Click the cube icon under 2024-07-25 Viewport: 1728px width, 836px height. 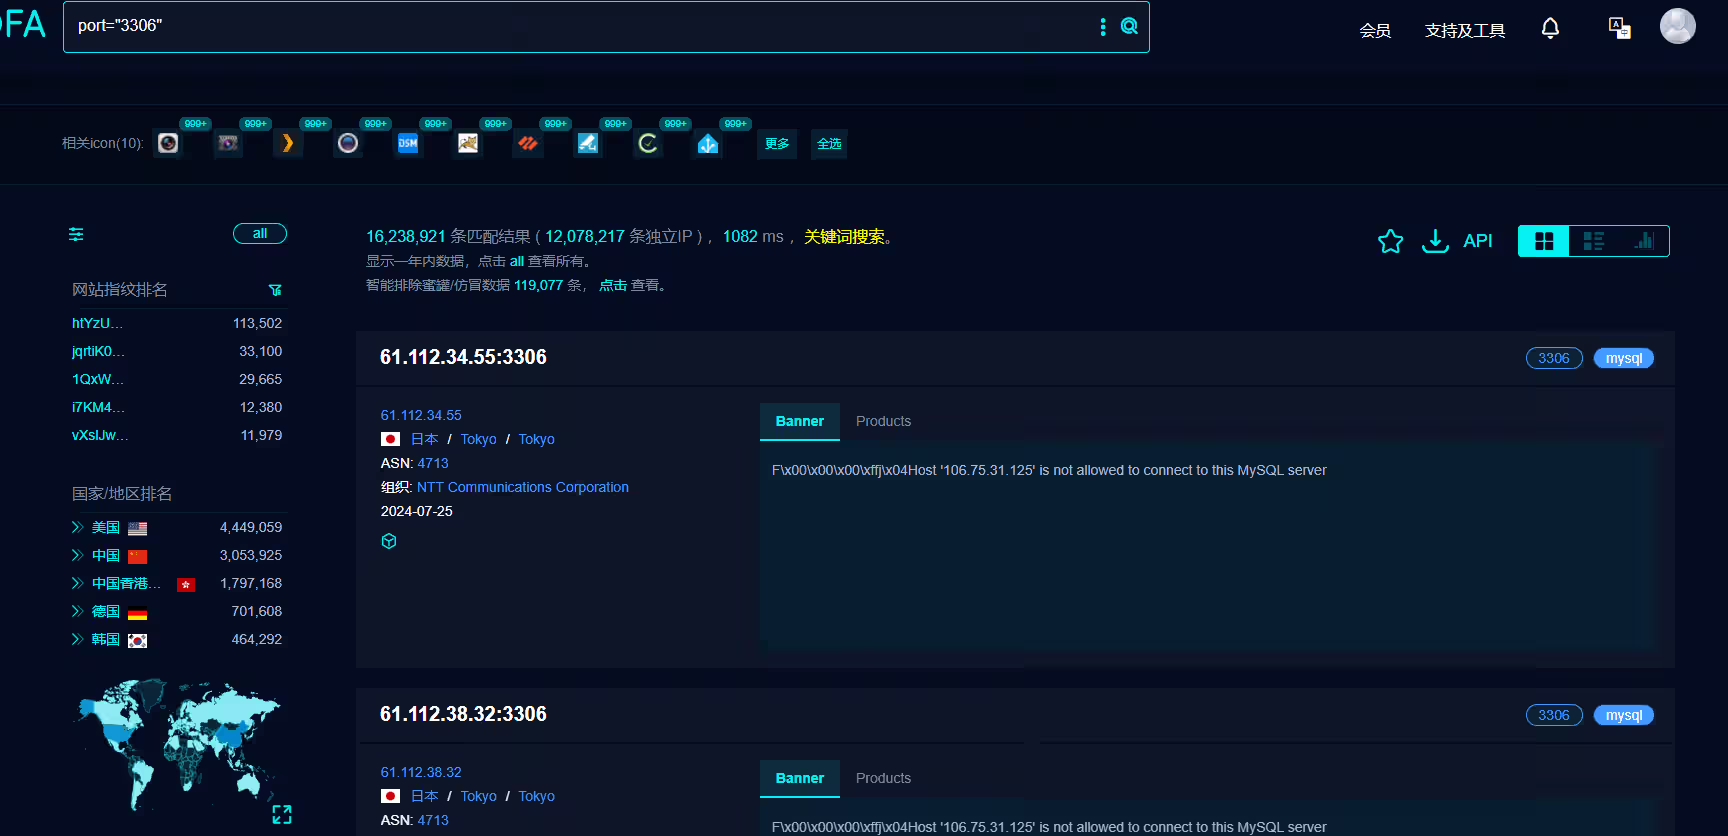(x=389, y=541)
